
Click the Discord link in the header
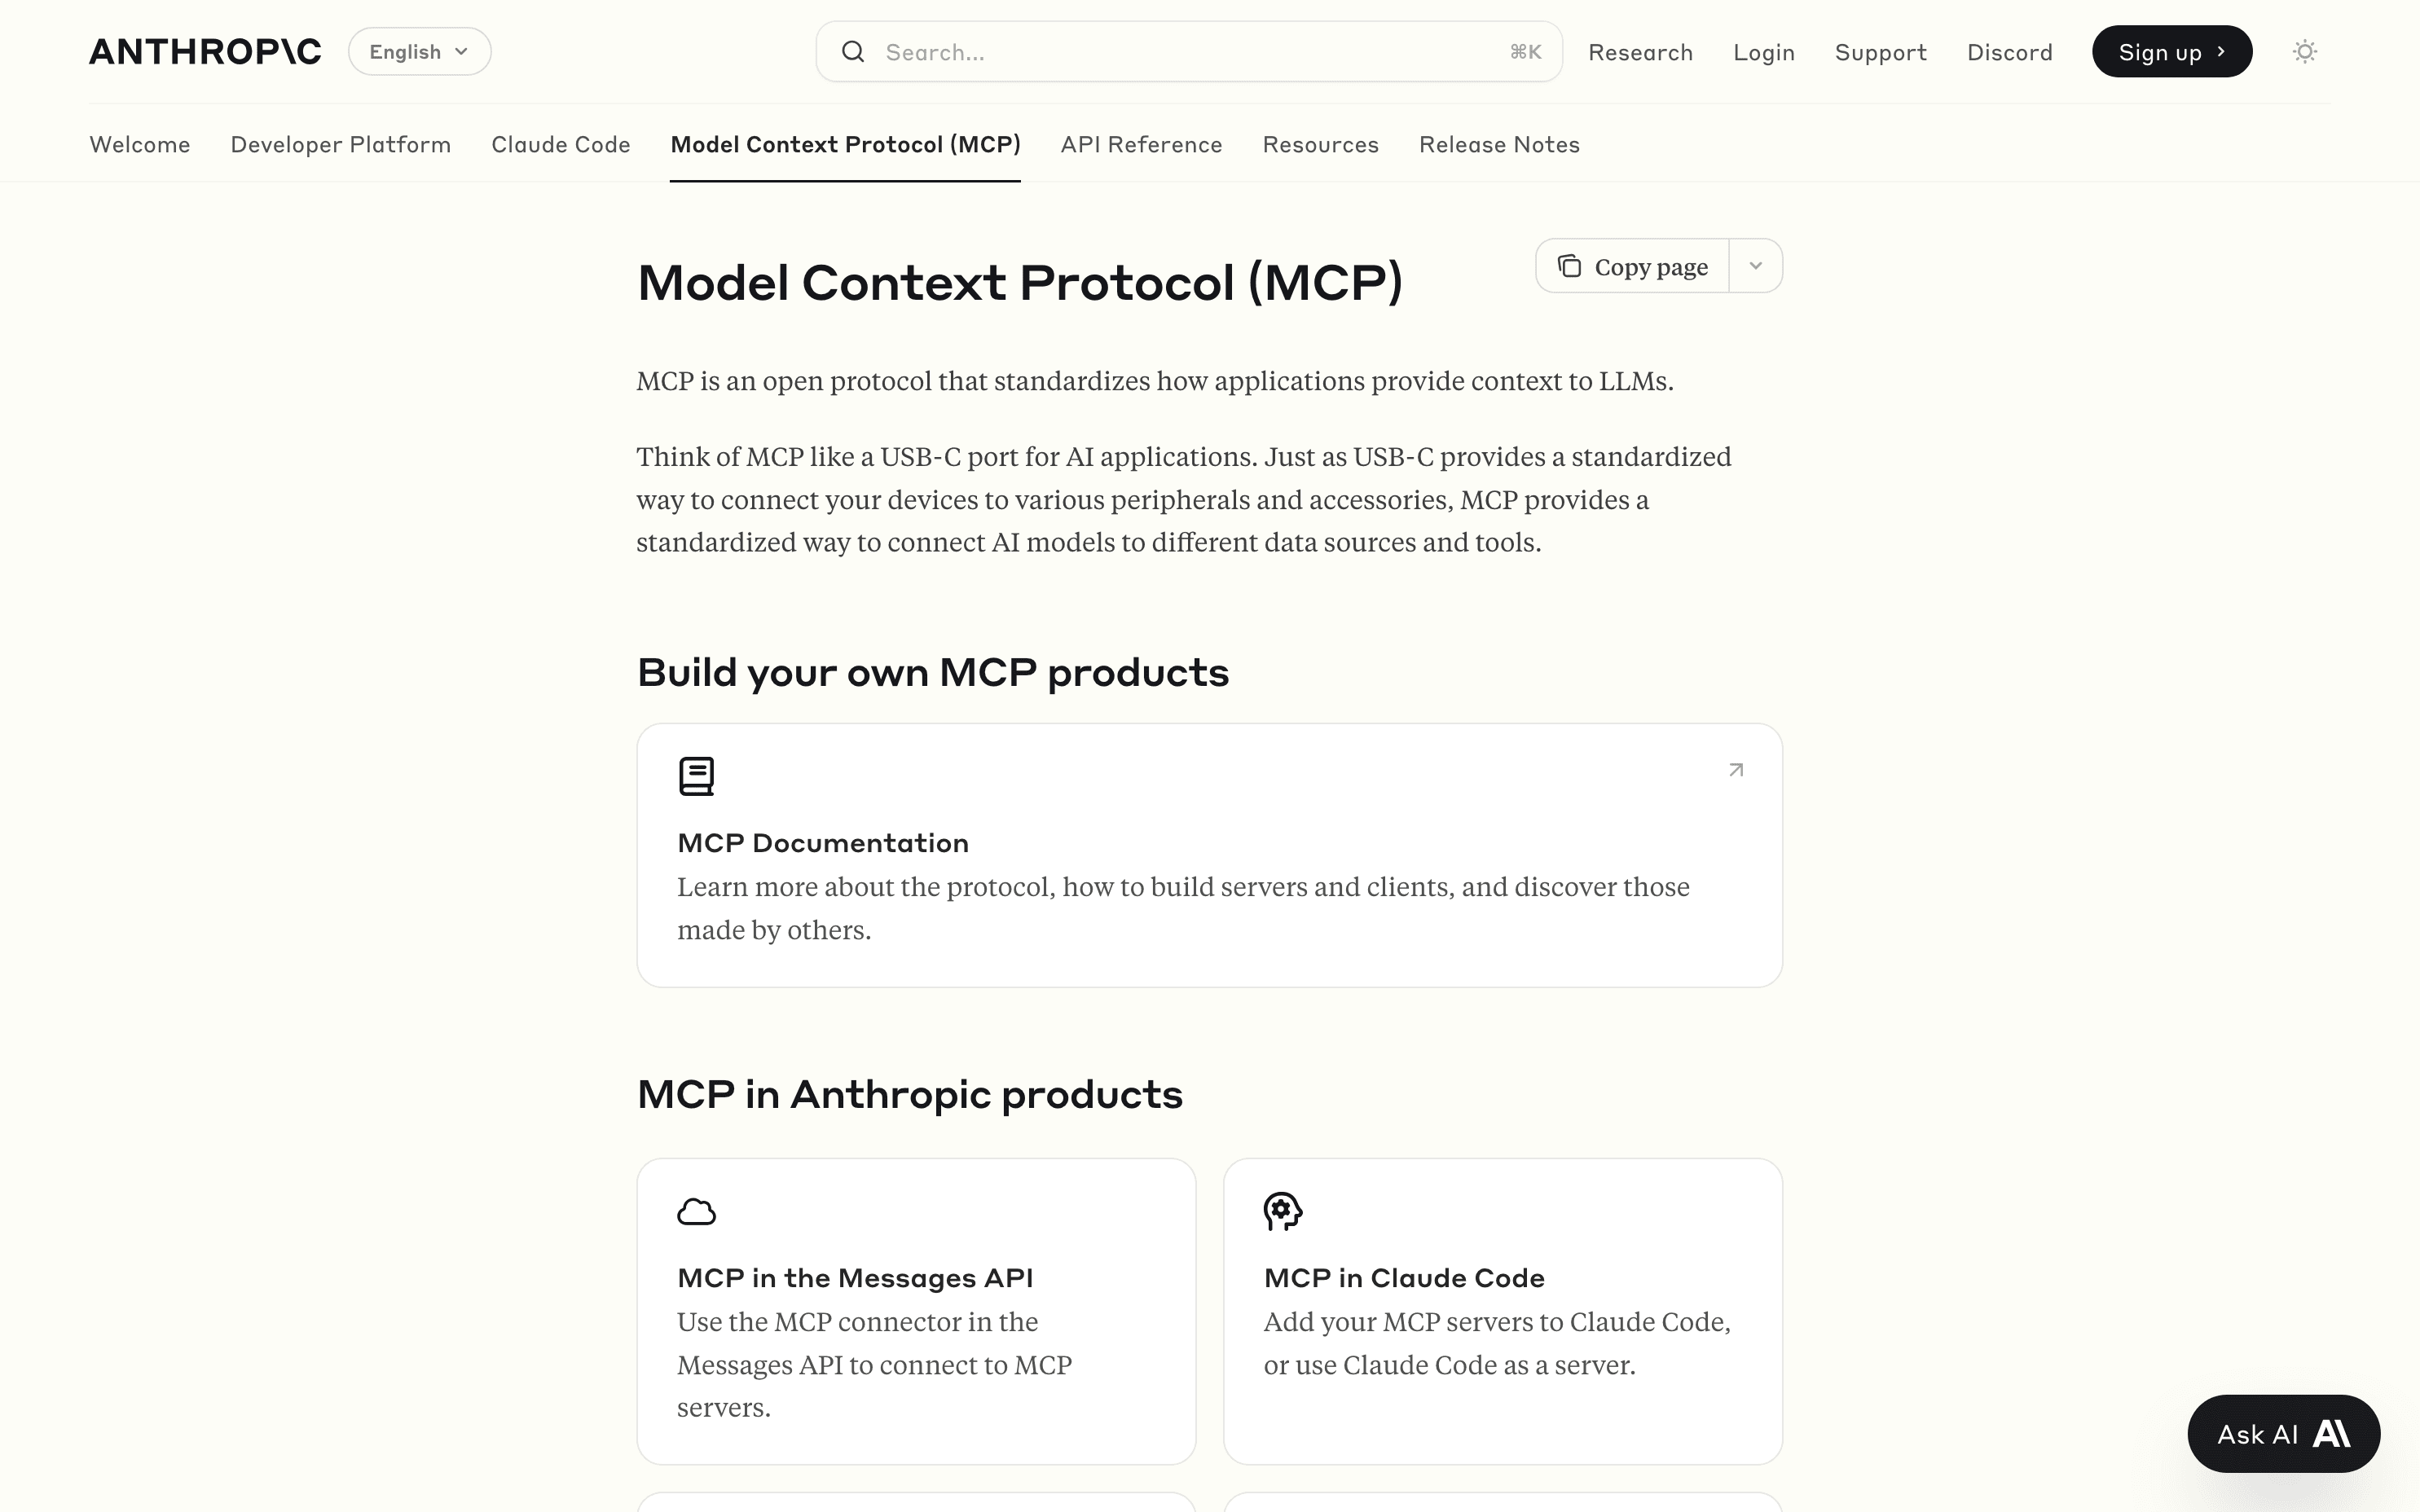2009,51
